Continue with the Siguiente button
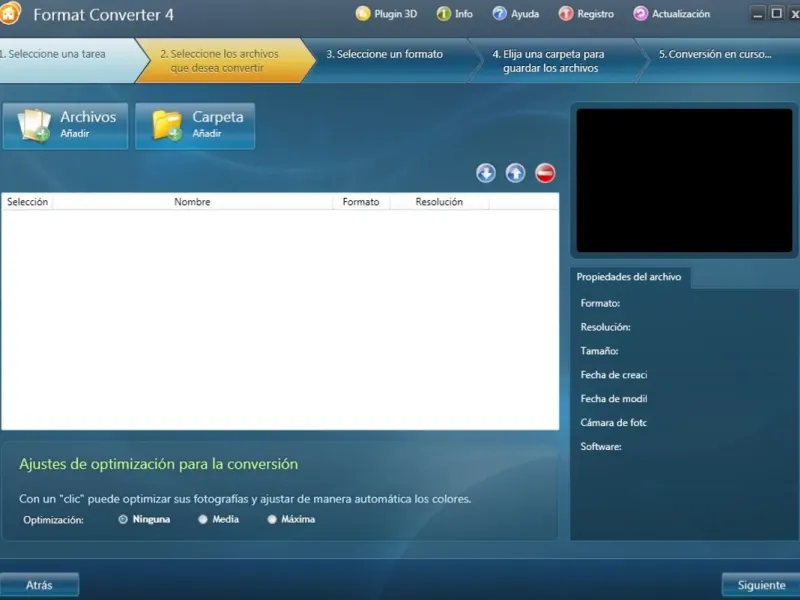 tap(761, 585)
